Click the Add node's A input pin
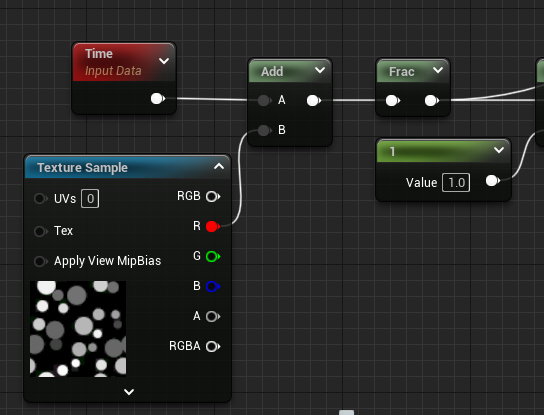The height and width of the screenshot is (415, 544). 265,100
